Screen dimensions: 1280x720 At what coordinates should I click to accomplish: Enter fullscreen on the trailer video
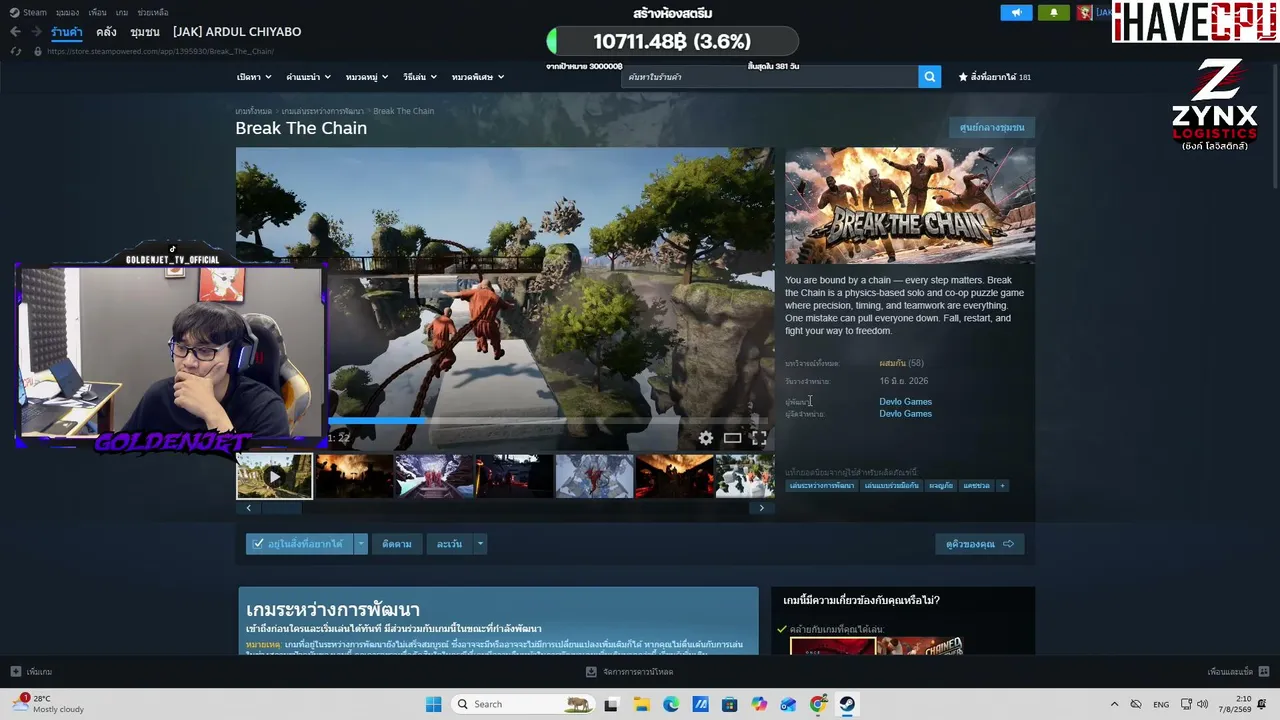coord(759,438)
